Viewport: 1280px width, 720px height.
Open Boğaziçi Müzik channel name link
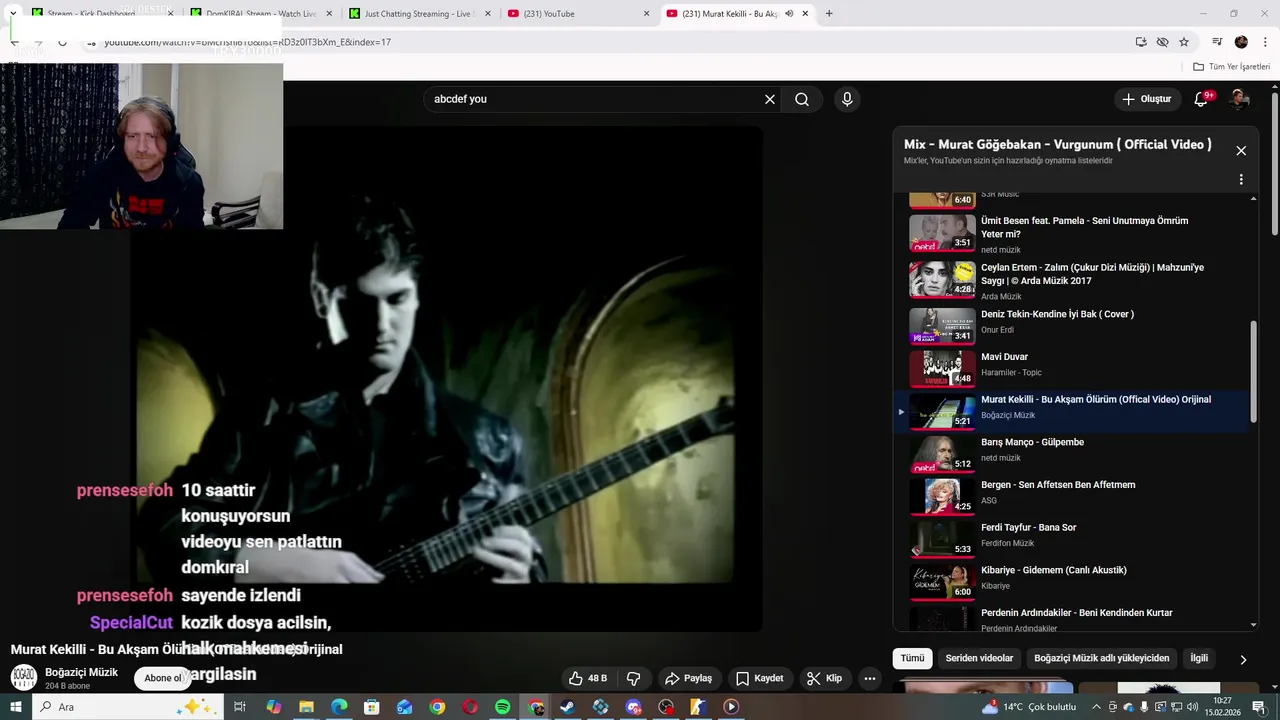[81, 672]
